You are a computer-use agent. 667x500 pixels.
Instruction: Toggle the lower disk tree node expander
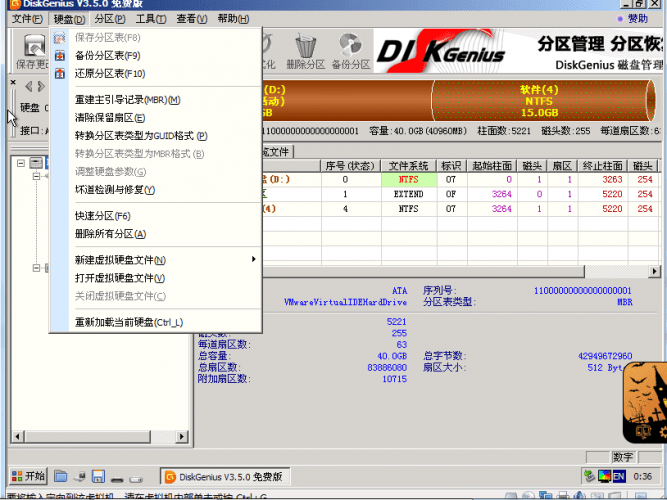[37, 268]
